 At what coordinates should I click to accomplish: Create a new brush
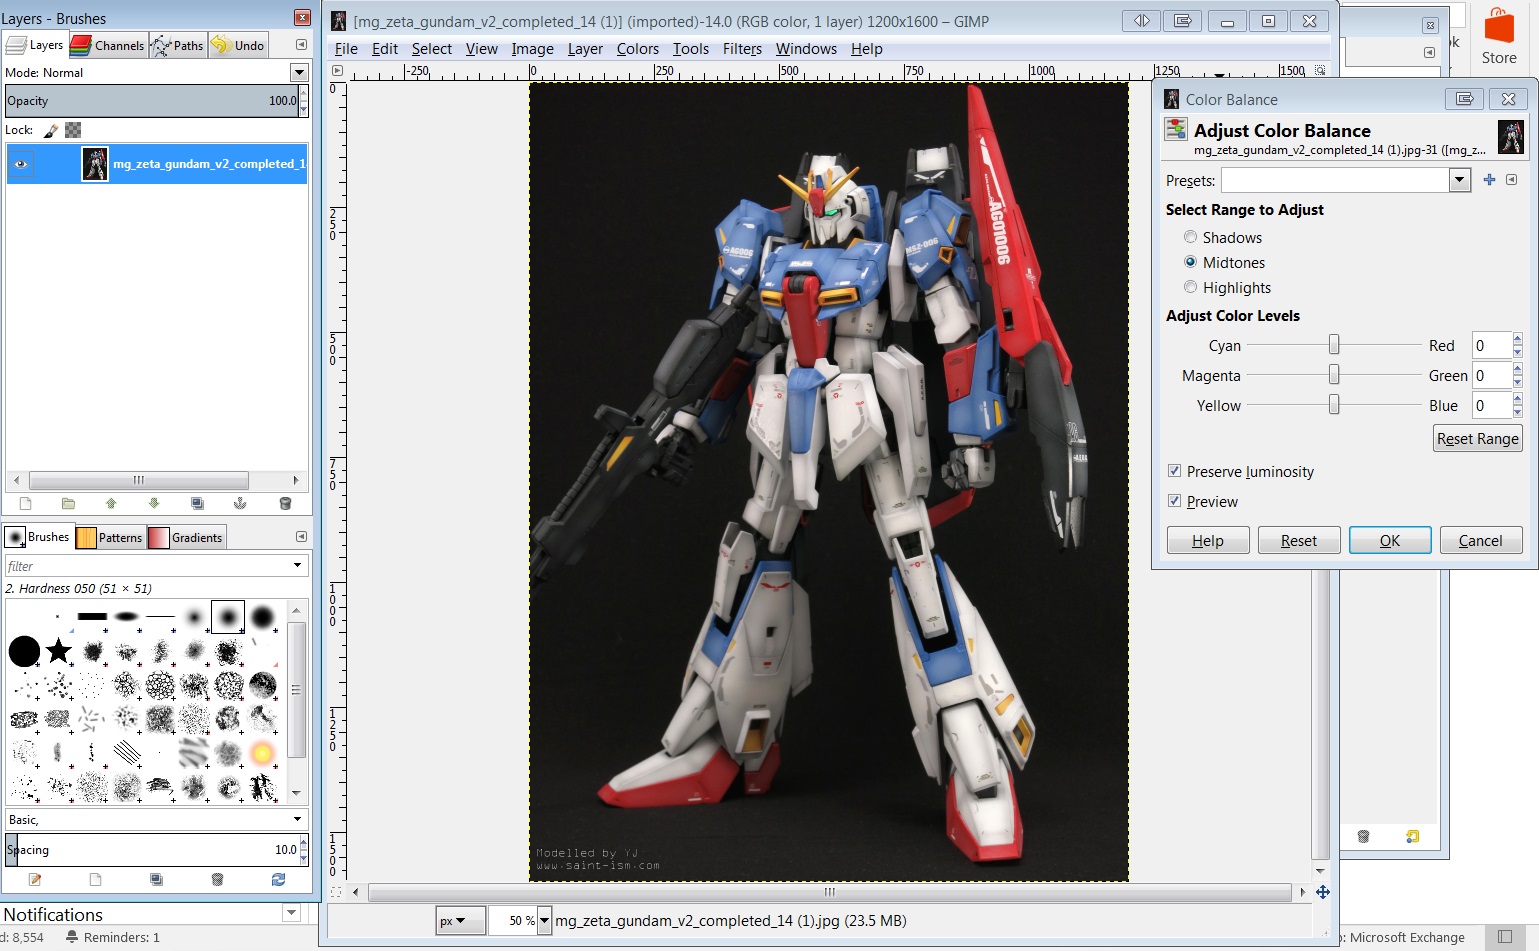point(96,880)
